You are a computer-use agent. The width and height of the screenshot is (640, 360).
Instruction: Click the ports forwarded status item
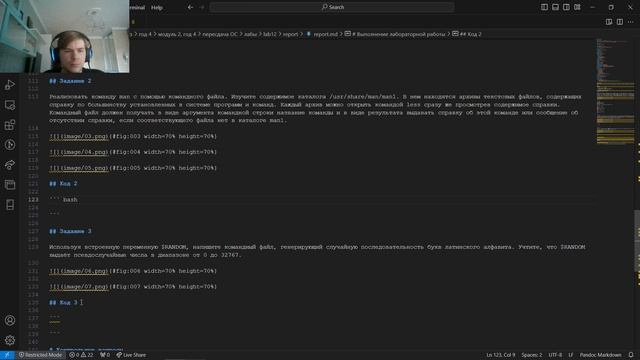(x=105, y=355)
